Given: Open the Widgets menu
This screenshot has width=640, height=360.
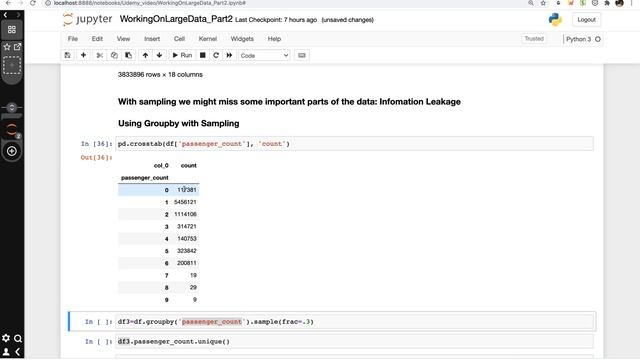Looking at the screenshot, I should point(242,39).
